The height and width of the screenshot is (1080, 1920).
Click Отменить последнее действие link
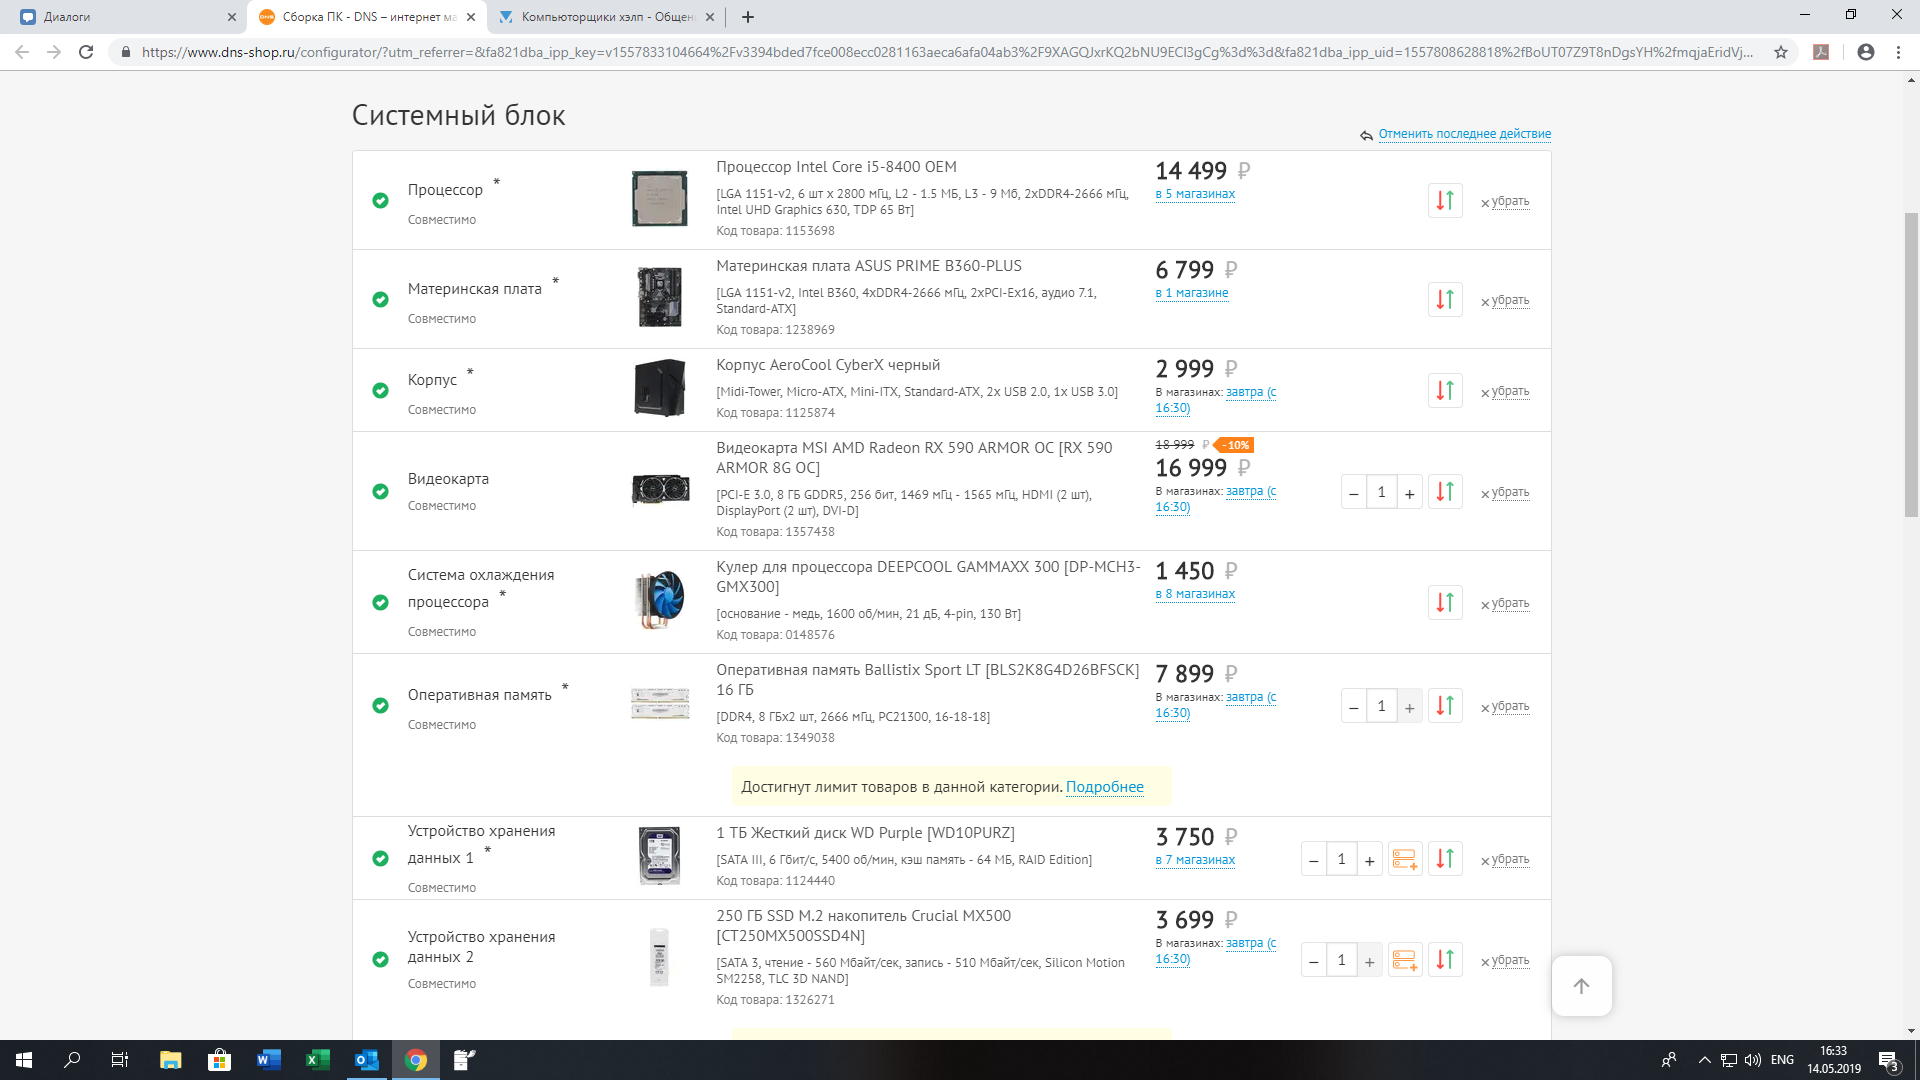point(1464,134)
